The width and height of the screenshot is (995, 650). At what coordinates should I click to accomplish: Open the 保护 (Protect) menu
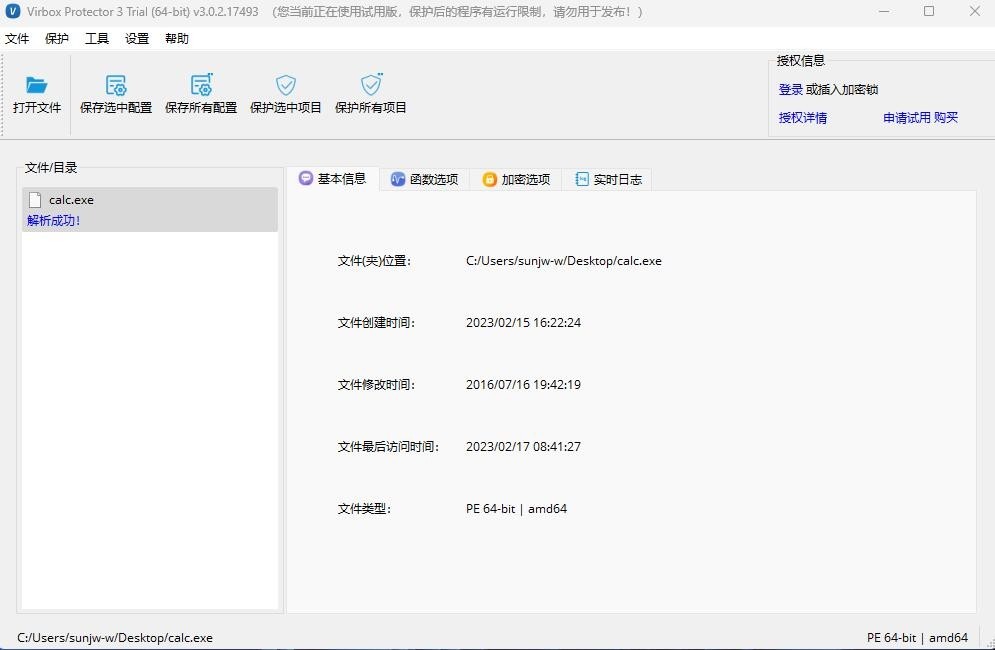pos(57,39)
